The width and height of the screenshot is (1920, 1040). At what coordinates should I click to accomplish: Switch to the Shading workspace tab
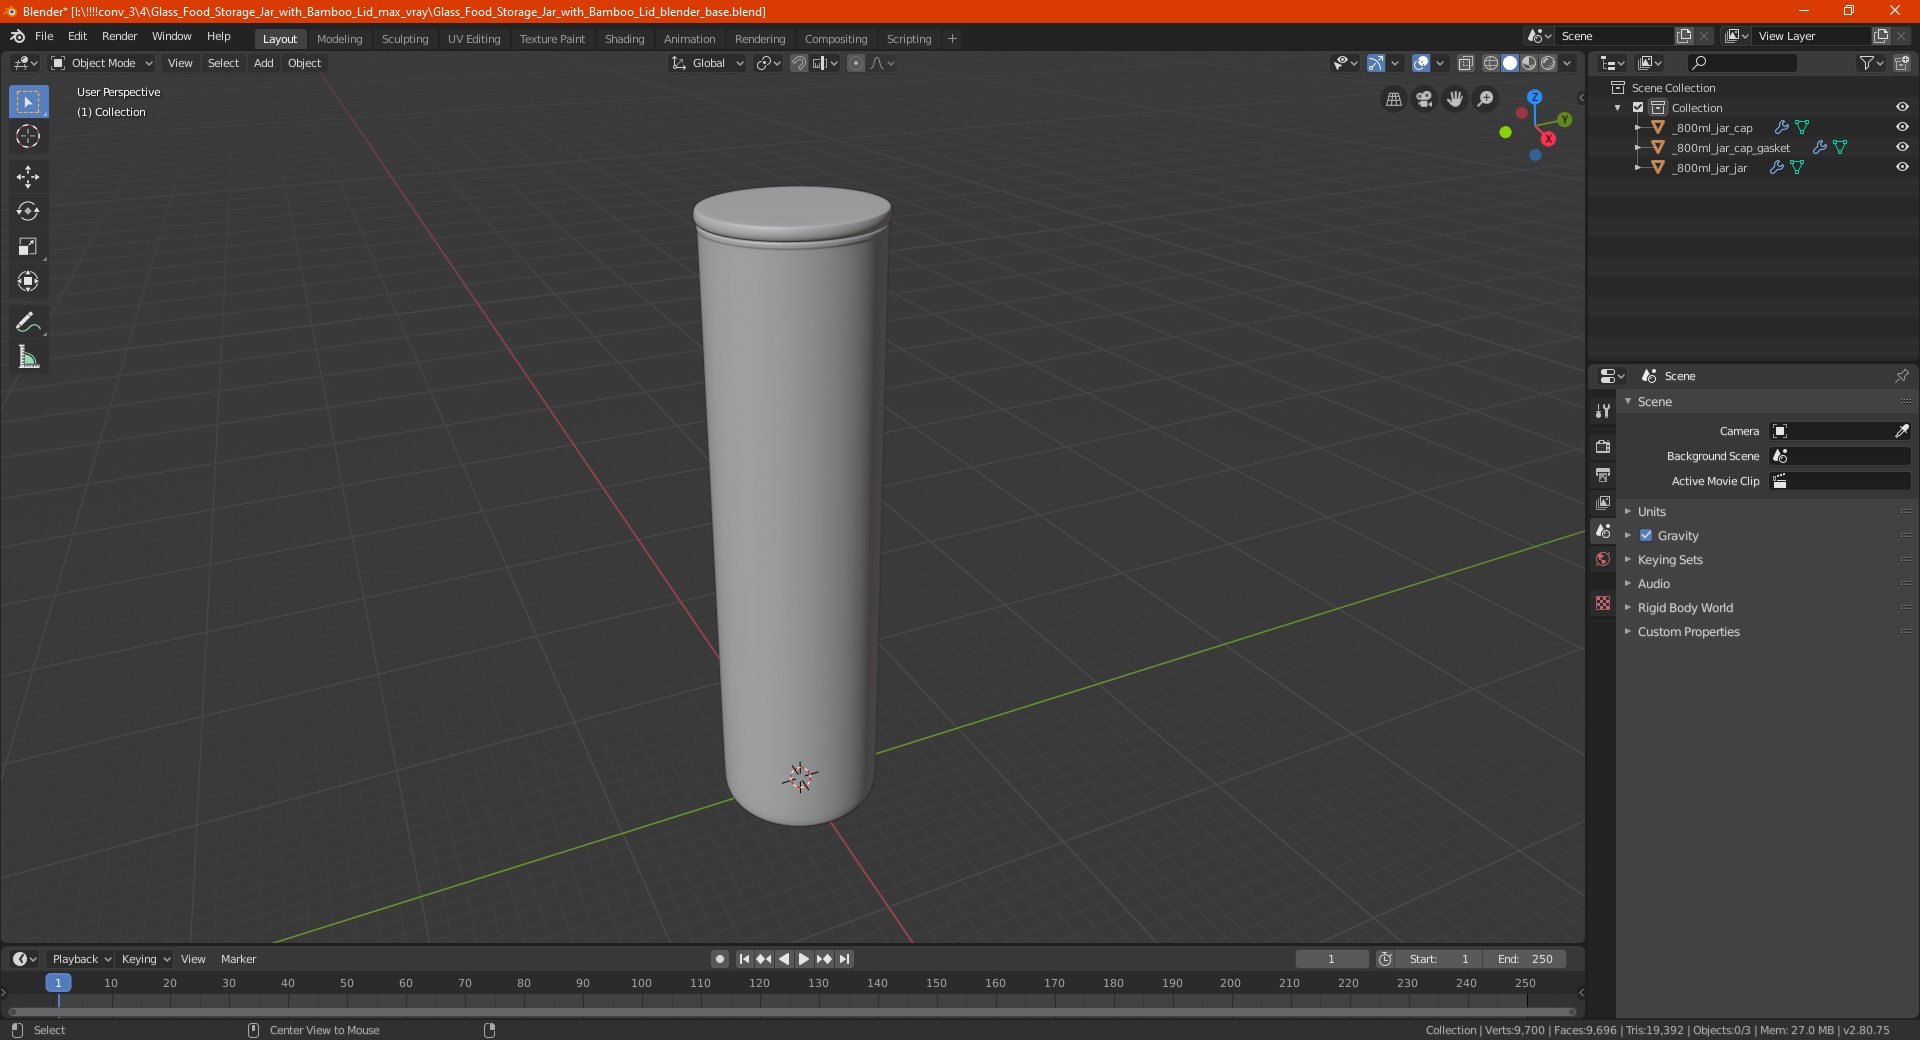(x=624, y=39)
